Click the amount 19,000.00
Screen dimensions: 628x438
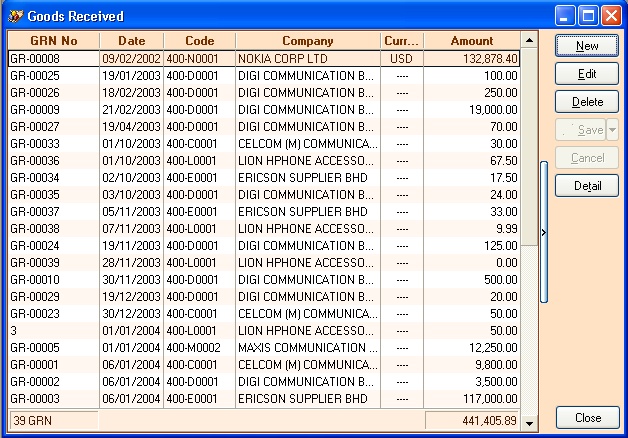493,110
